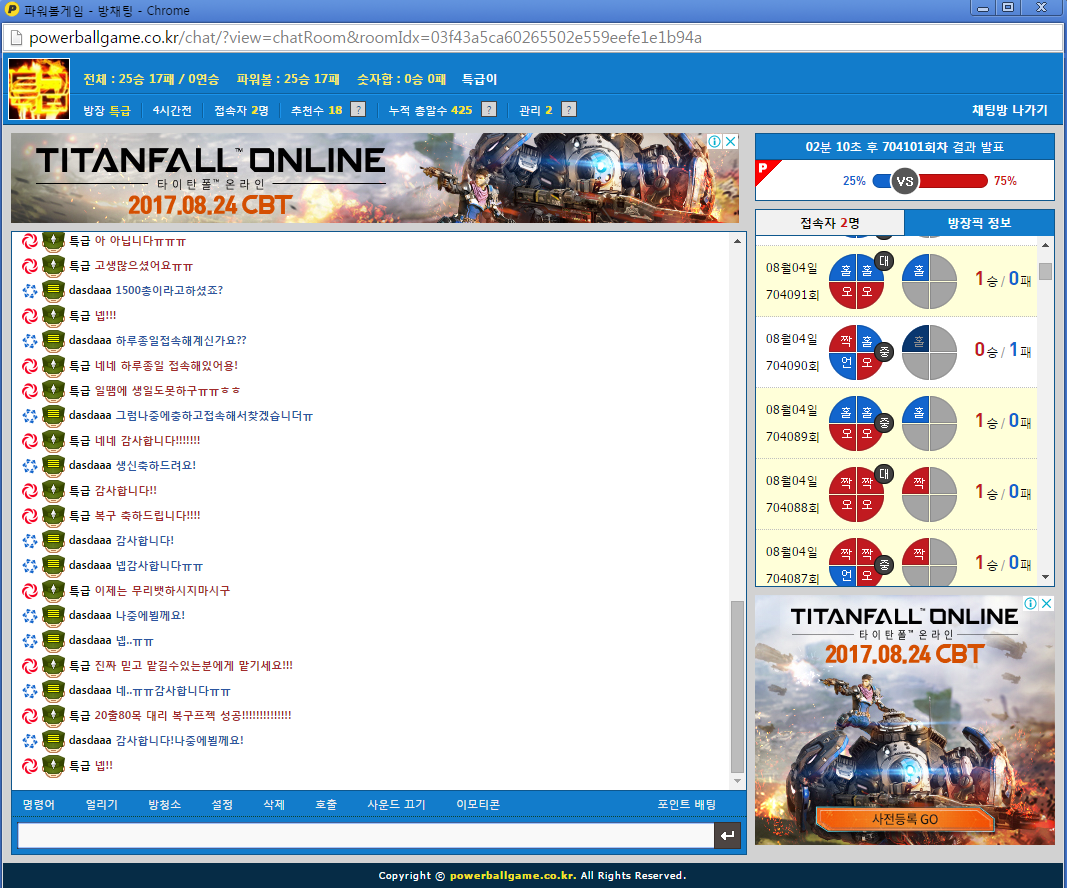Screen dimensions: 1067x888
Task: Open powerballgame.co.kr footer link
Action: (512, 875)
